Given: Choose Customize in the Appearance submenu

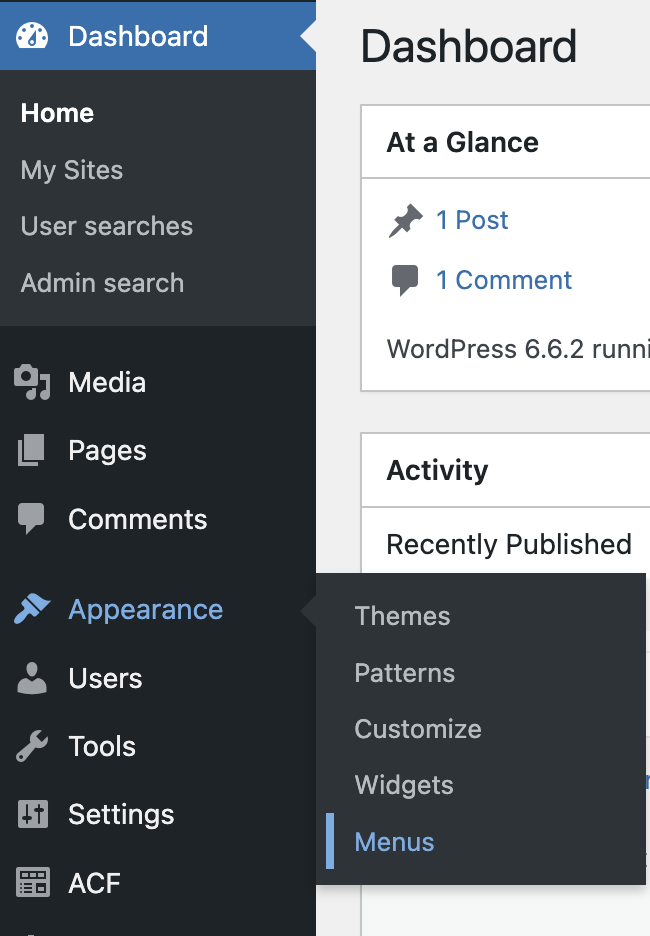Looking at the screenshot, I should click(x=417, y=729).
